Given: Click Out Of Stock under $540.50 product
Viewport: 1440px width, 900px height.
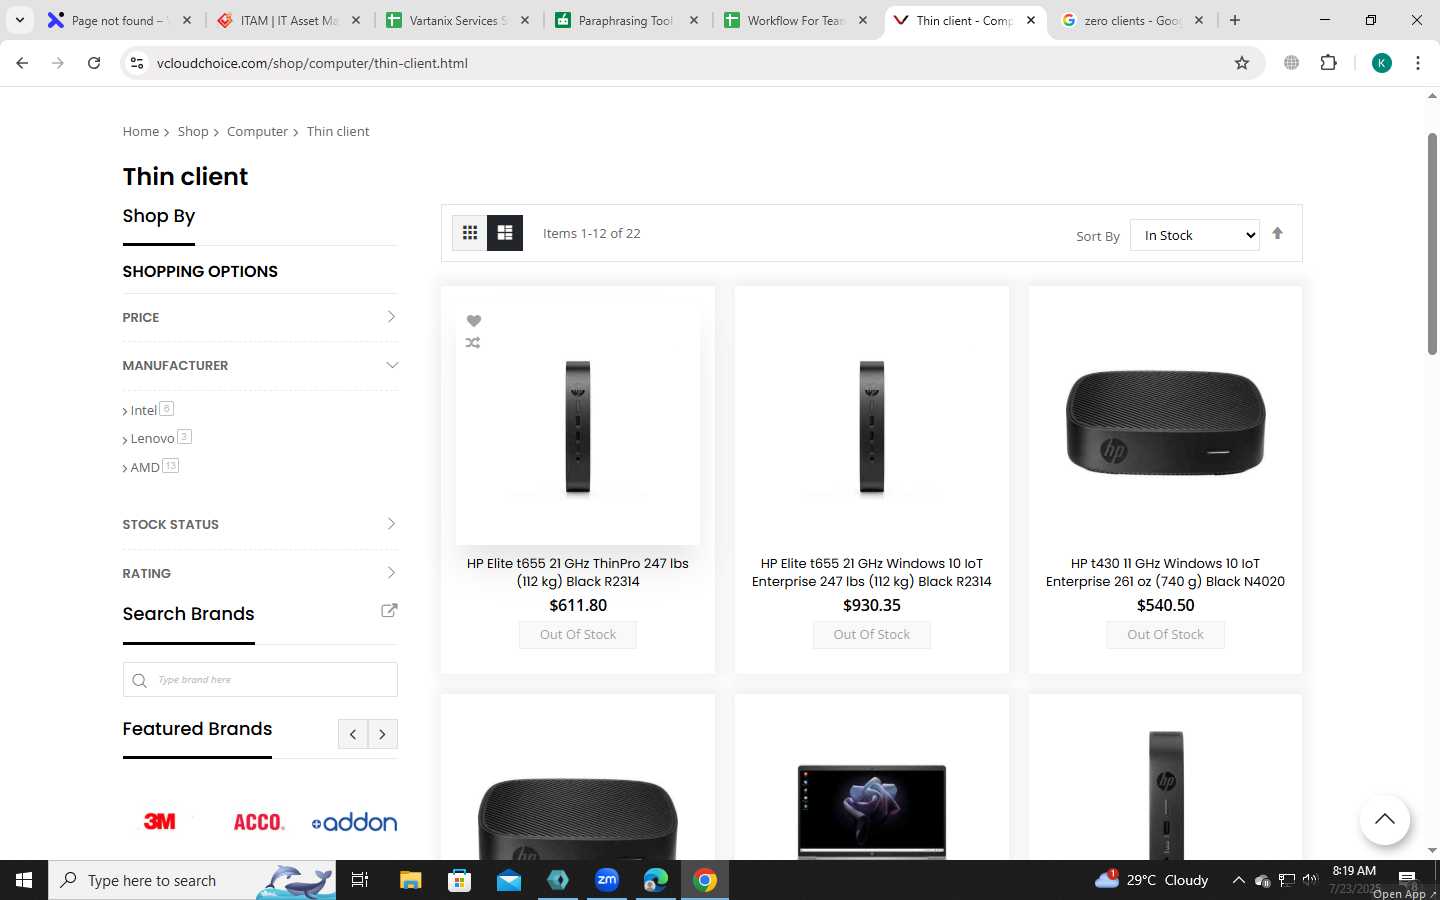Looking at the screenshot, I should (1165, 634).
